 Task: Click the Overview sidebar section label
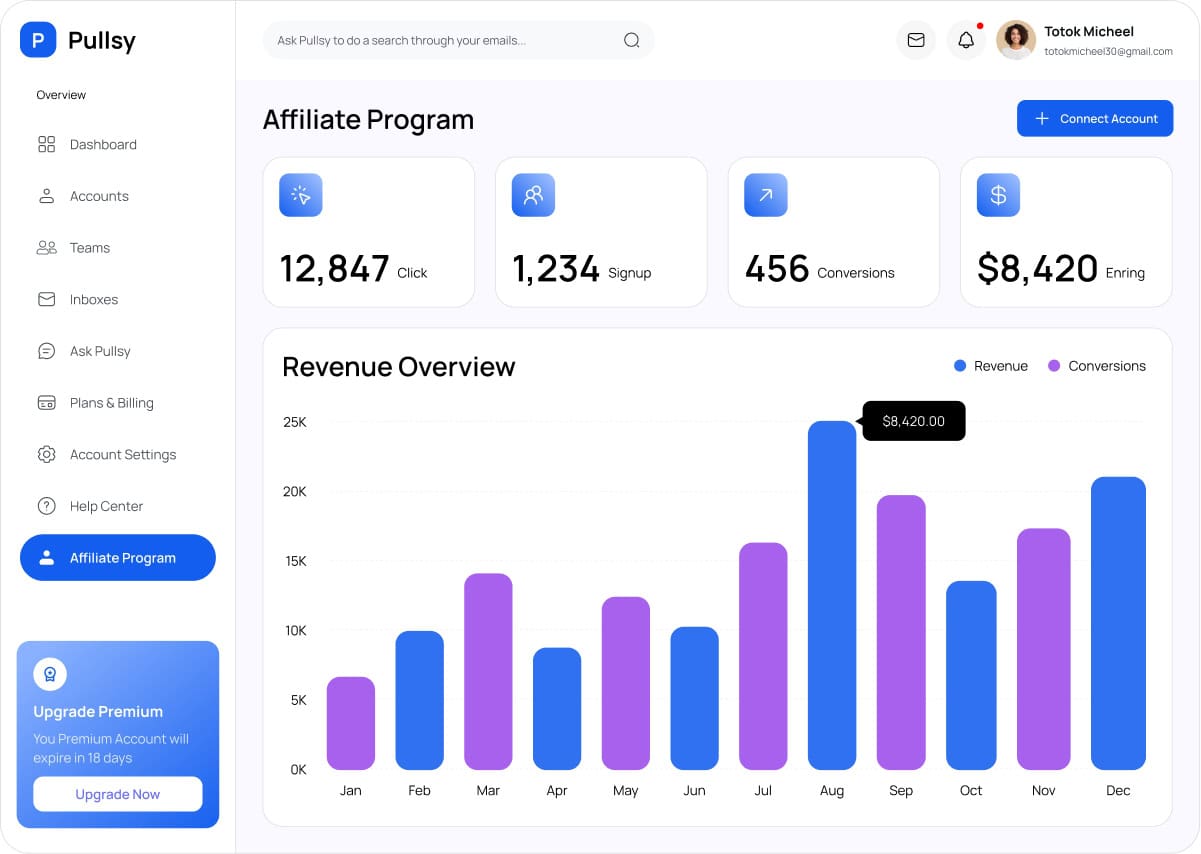point(61,95)
